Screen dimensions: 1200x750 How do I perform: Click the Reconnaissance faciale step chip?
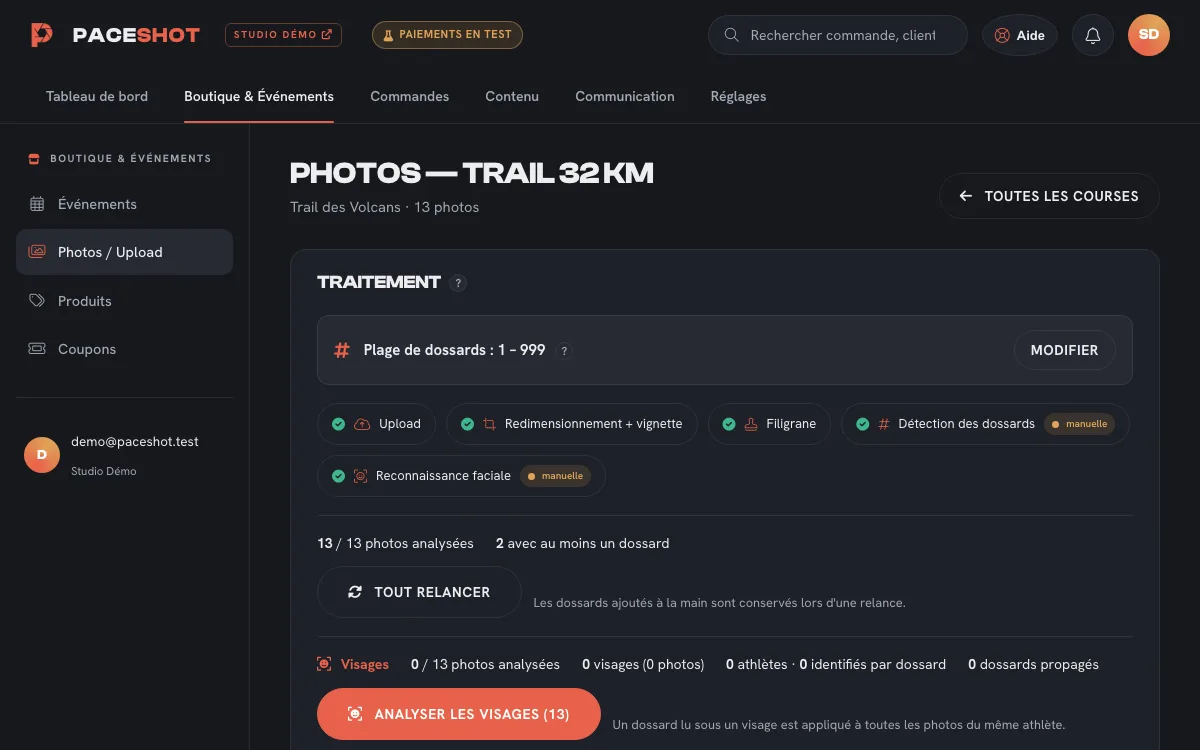[x=462, y=476]
